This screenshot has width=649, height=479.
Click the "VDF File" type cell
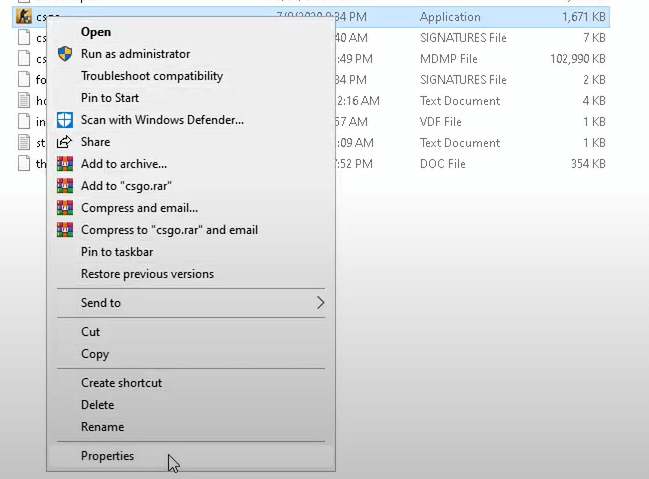tap(440, 122)
